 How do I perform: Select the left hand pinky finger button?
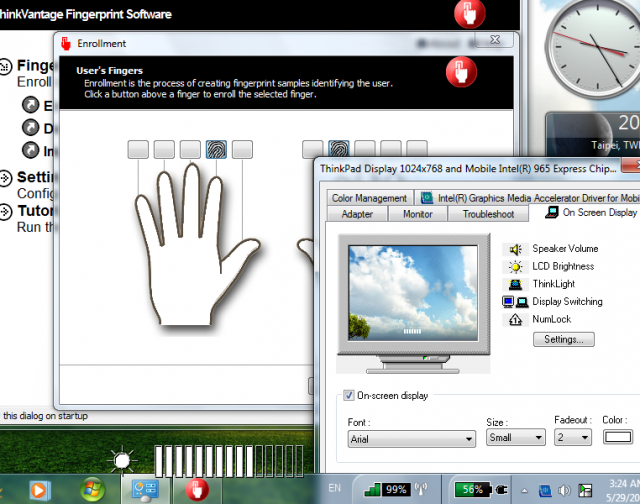pyautogui.click(x=138, y=149)
